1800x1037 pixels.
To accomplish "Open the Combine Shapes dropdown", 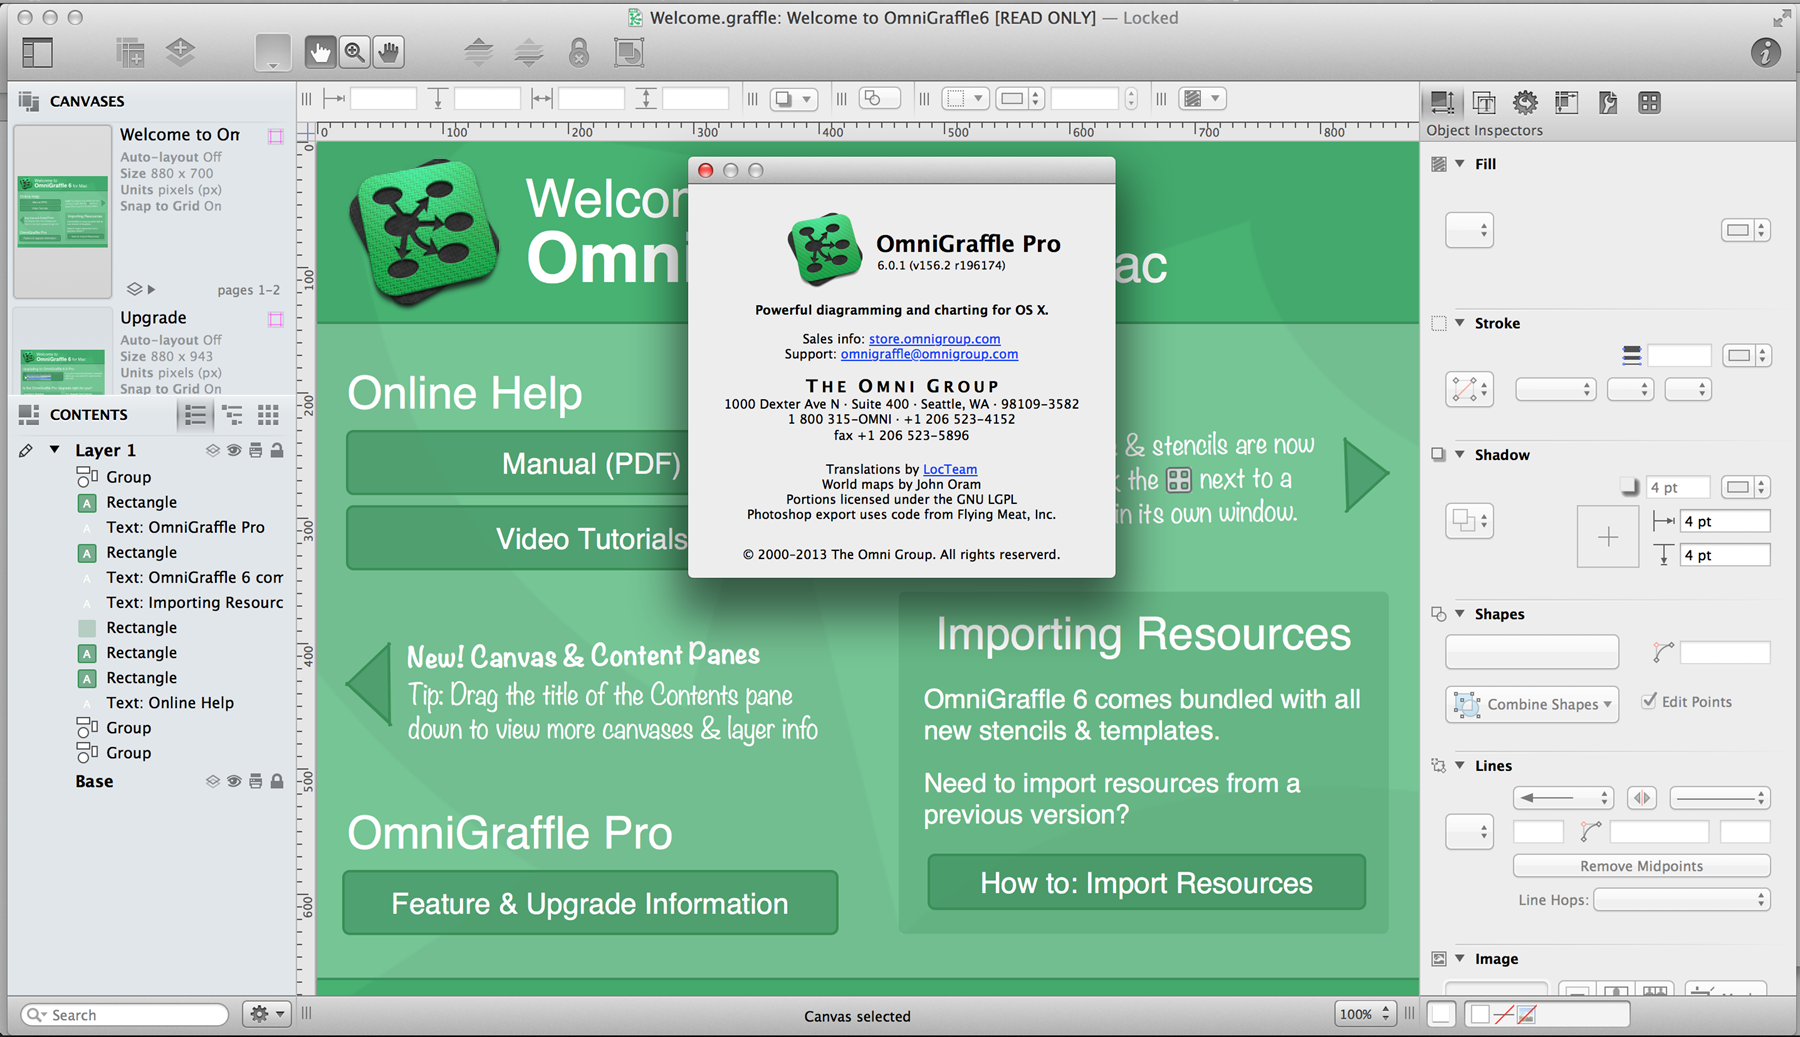I will (x=1532, y=704).
